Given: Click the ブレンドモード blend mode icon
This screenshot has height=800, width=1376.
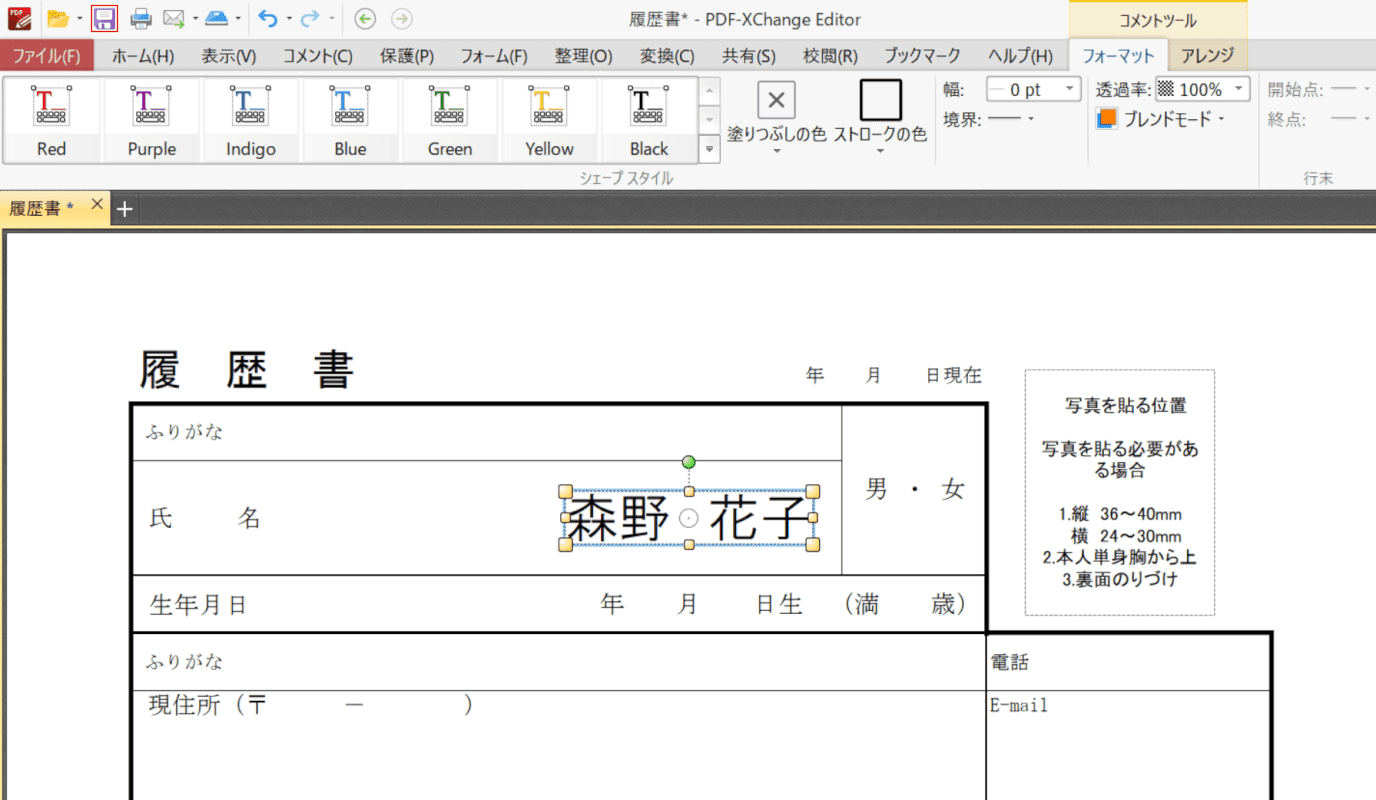Looking at the screenshot, I should (1106, 119).
